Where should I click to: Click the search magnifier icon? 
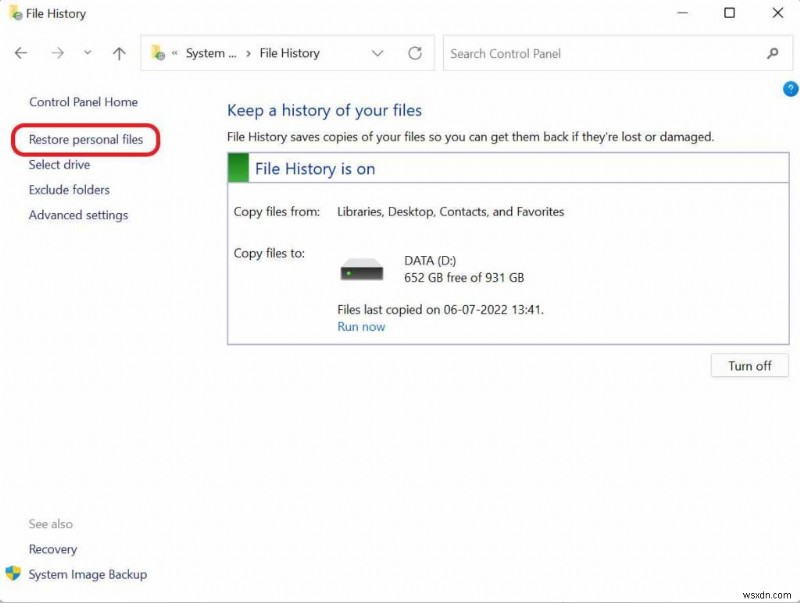tap(773, 54)
